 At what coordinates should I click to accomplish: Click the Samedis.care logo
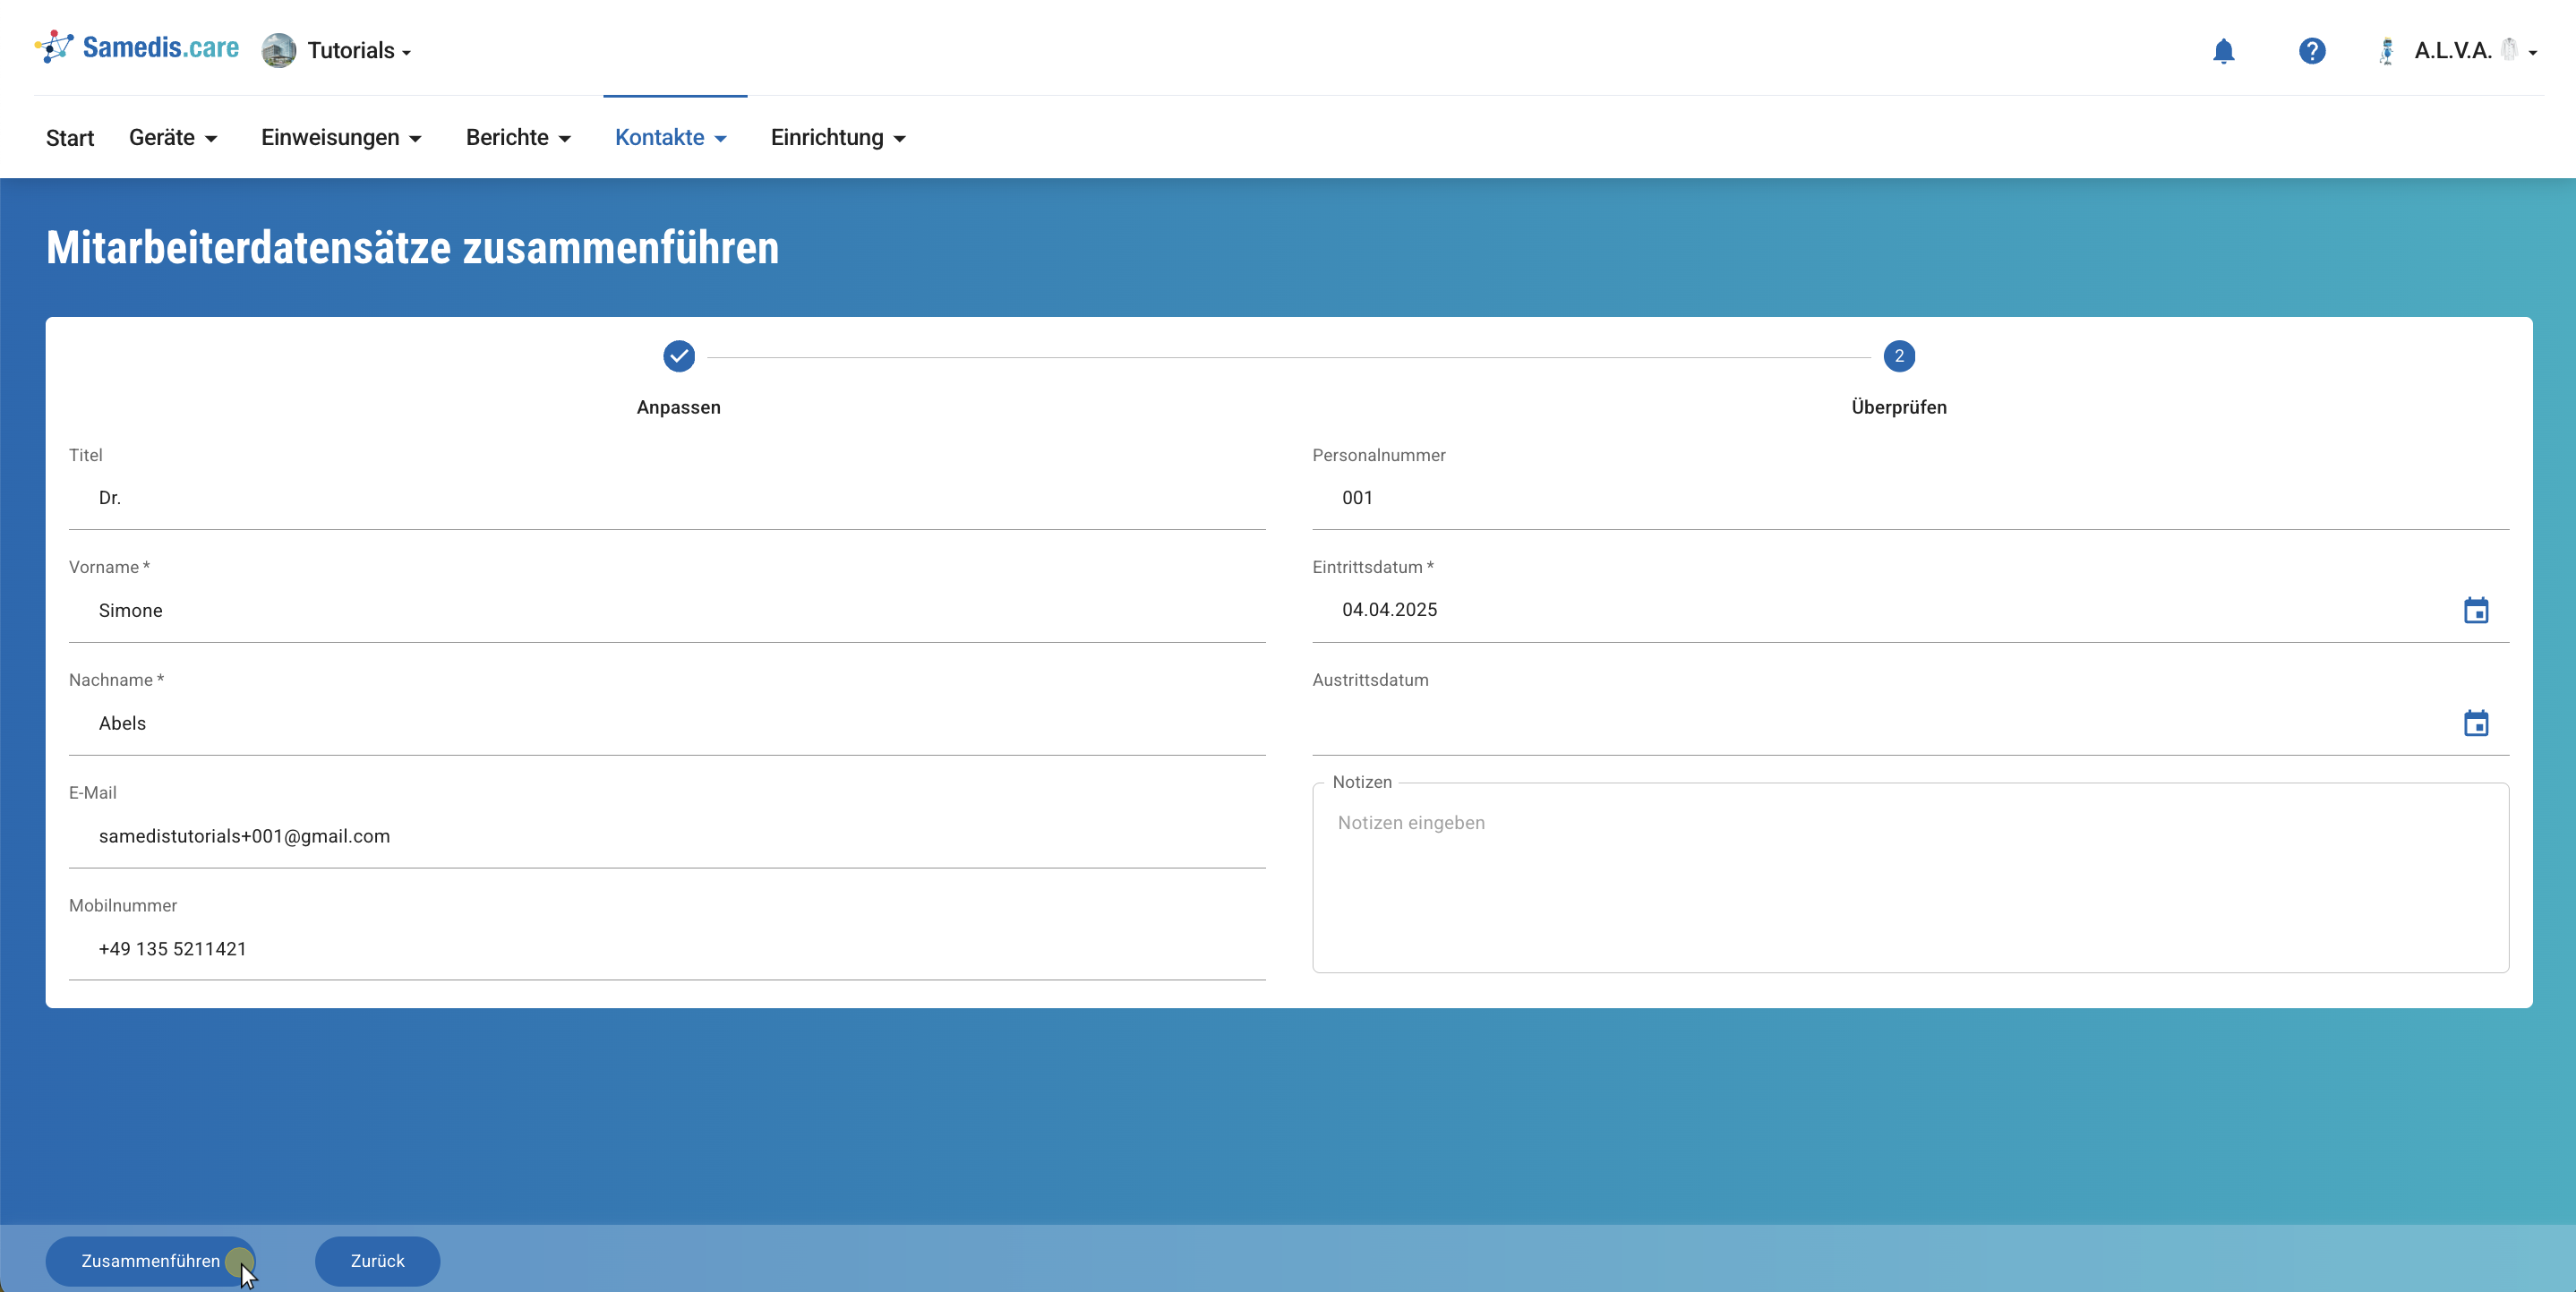[x=137, y=48]
